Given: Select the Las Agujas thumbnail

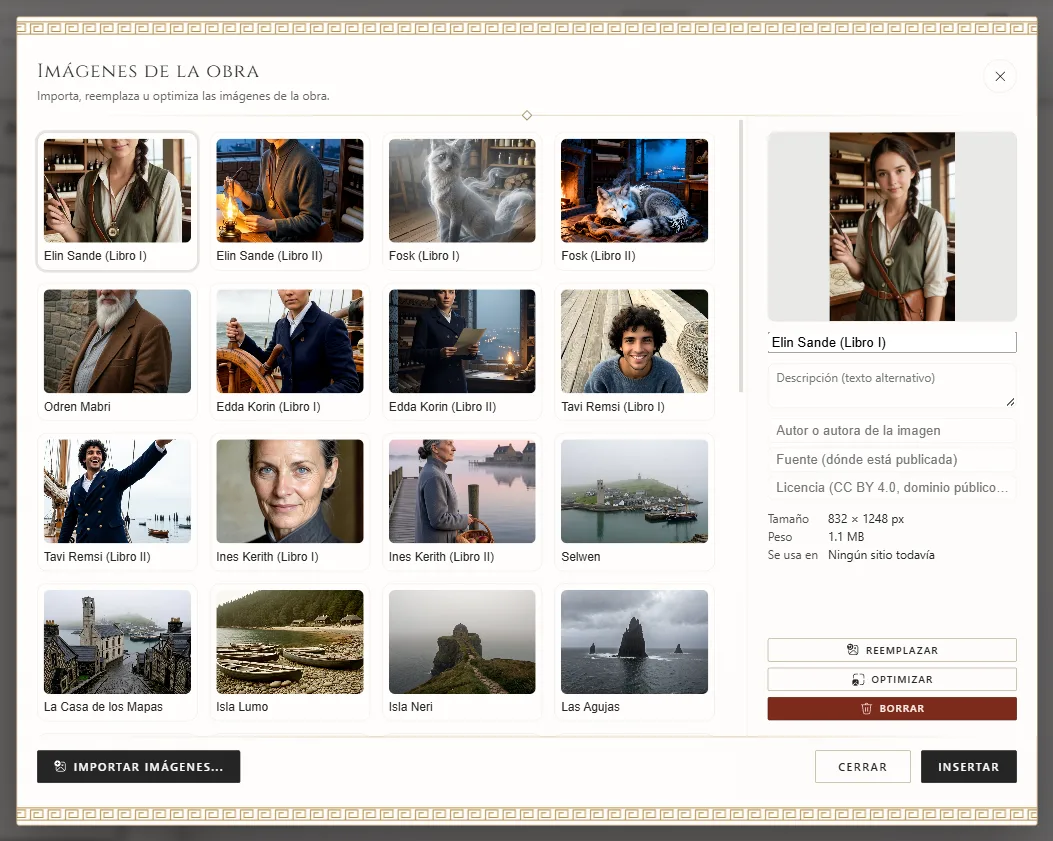Looking at the screenshot, I should coord(635,652).
